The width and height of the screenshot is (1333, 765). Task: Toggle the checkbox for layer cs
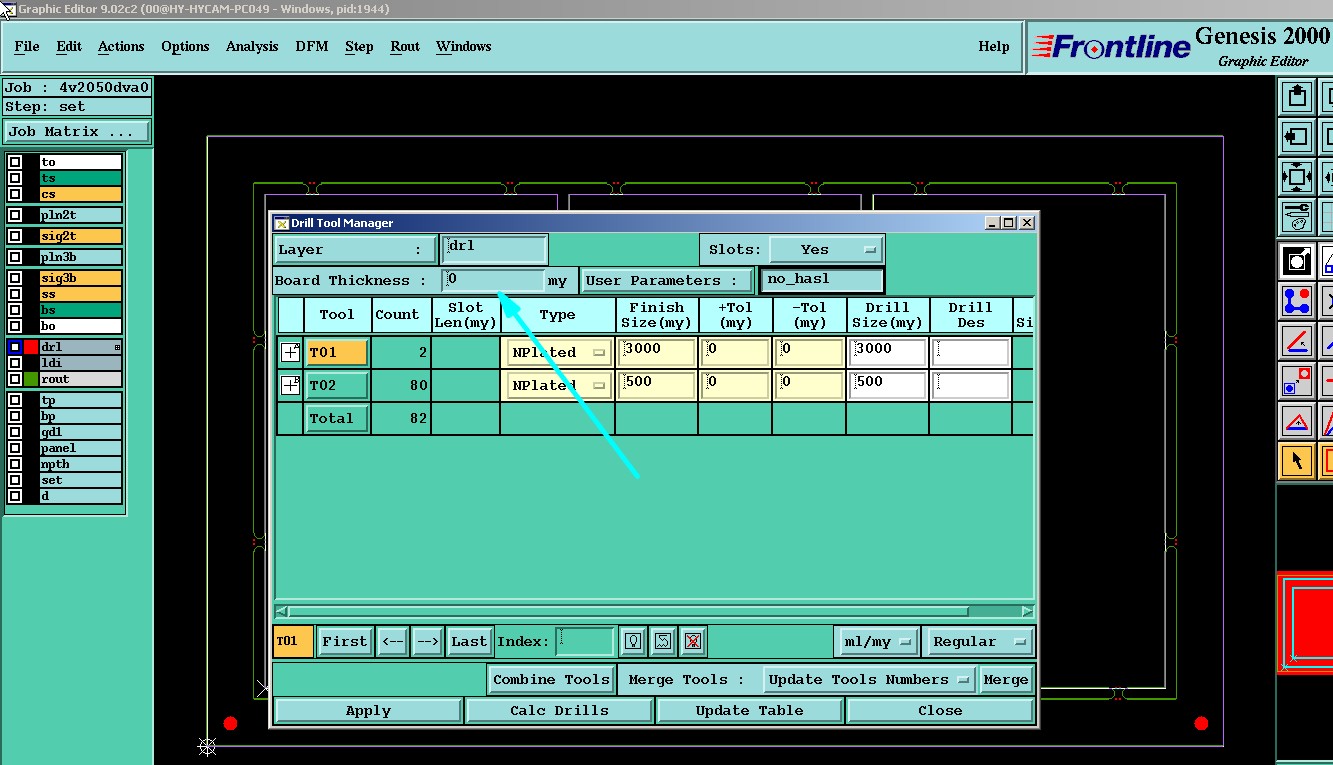15,194
